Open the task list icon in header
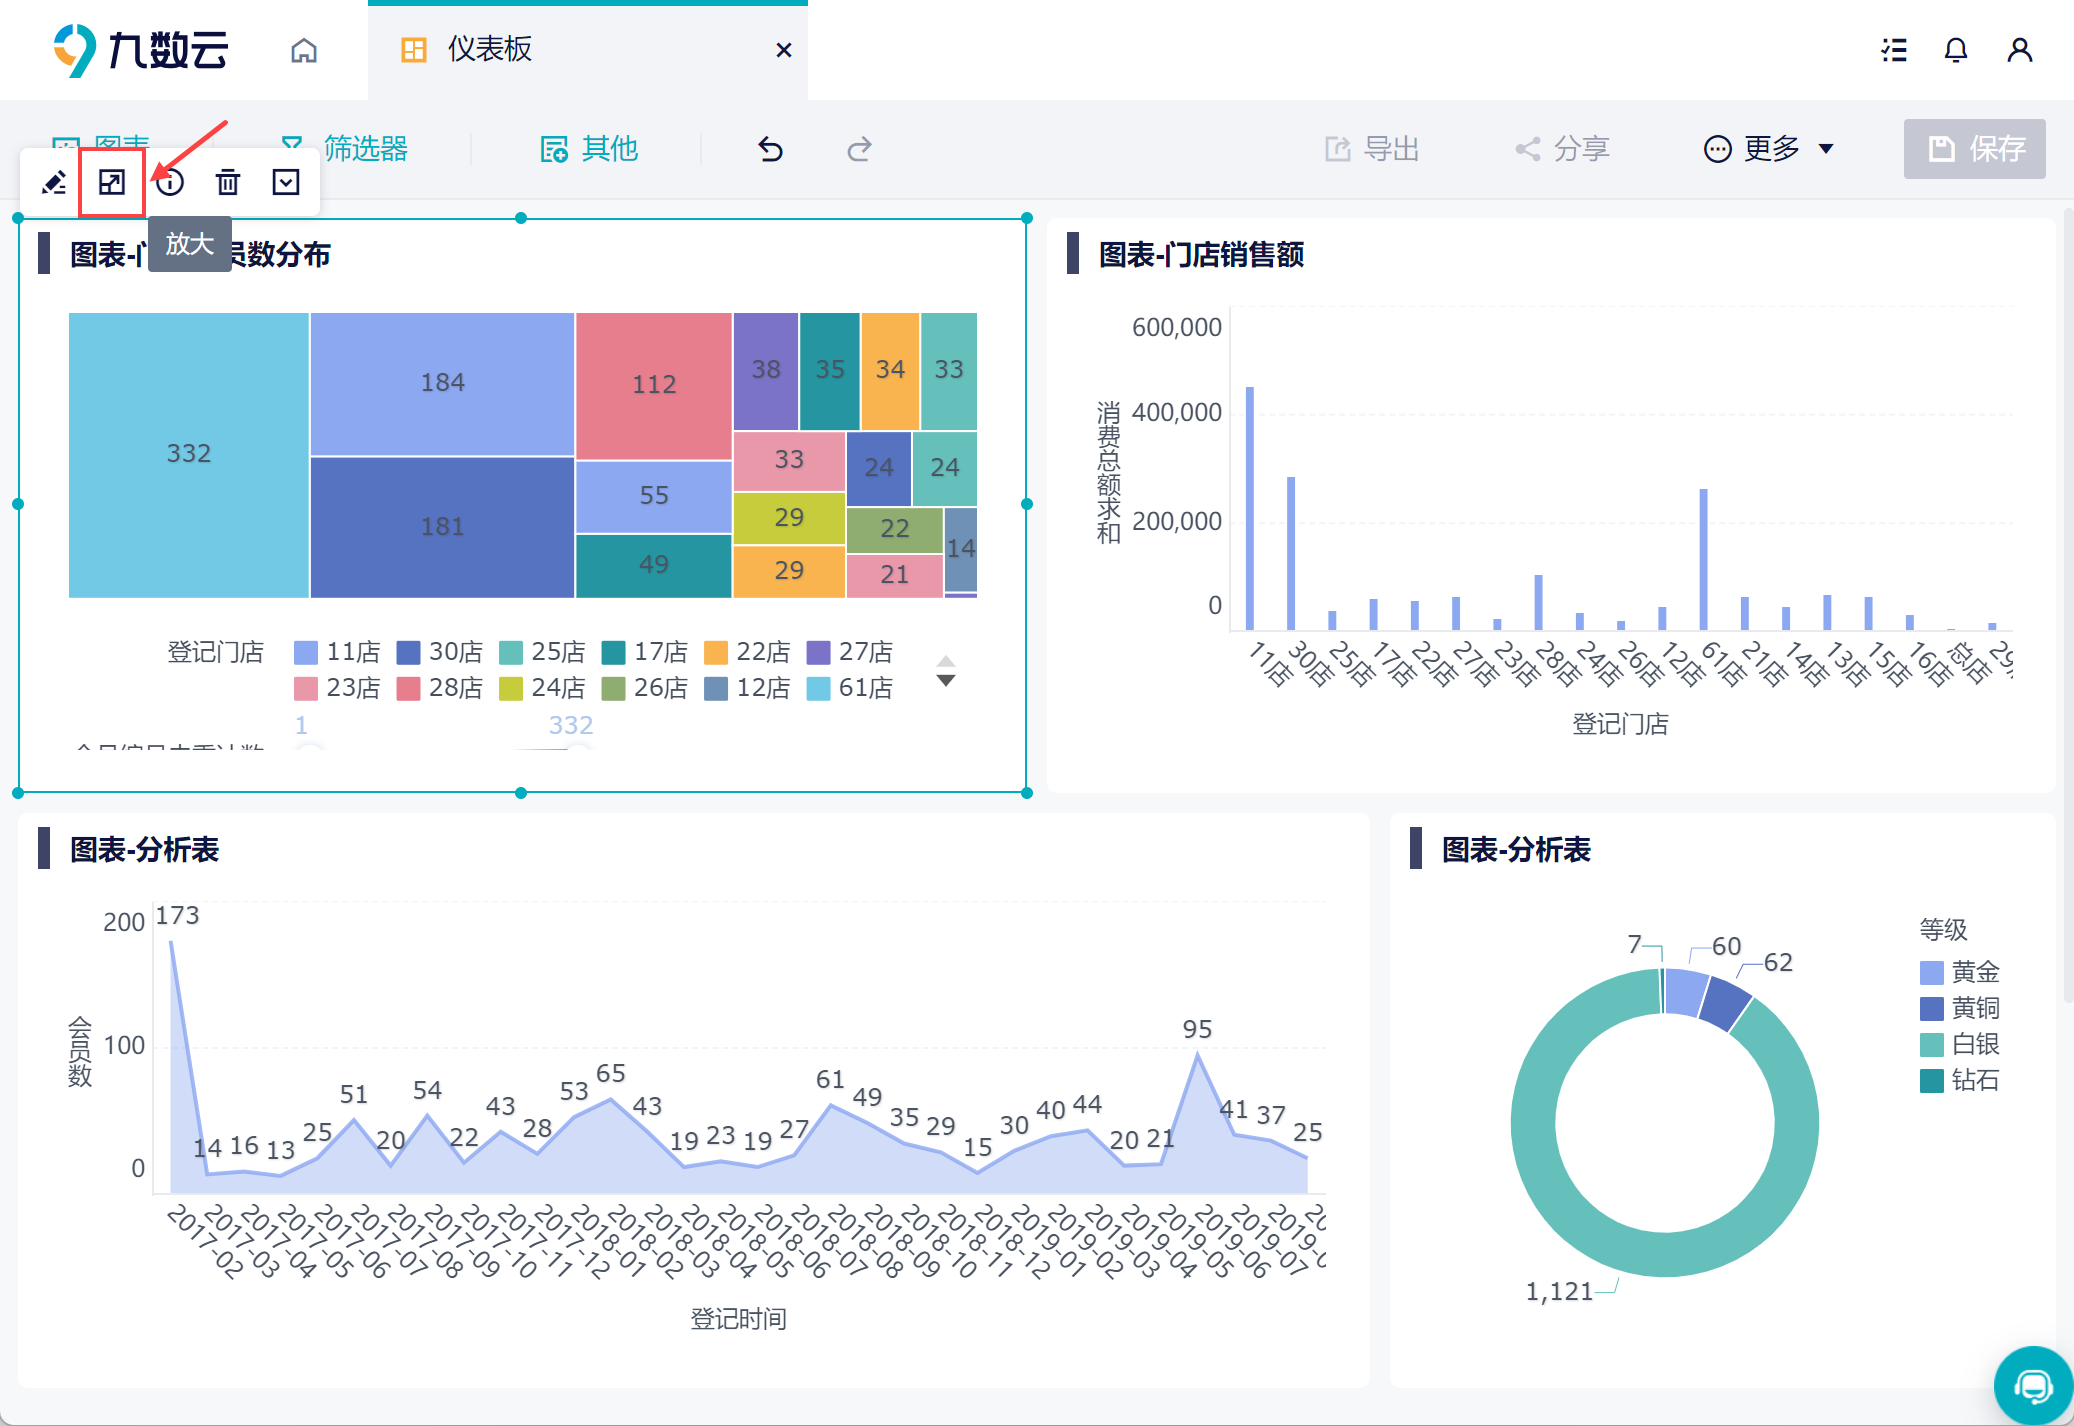The height and width of the screenshot is (1426, 2074). (1894, 50)
